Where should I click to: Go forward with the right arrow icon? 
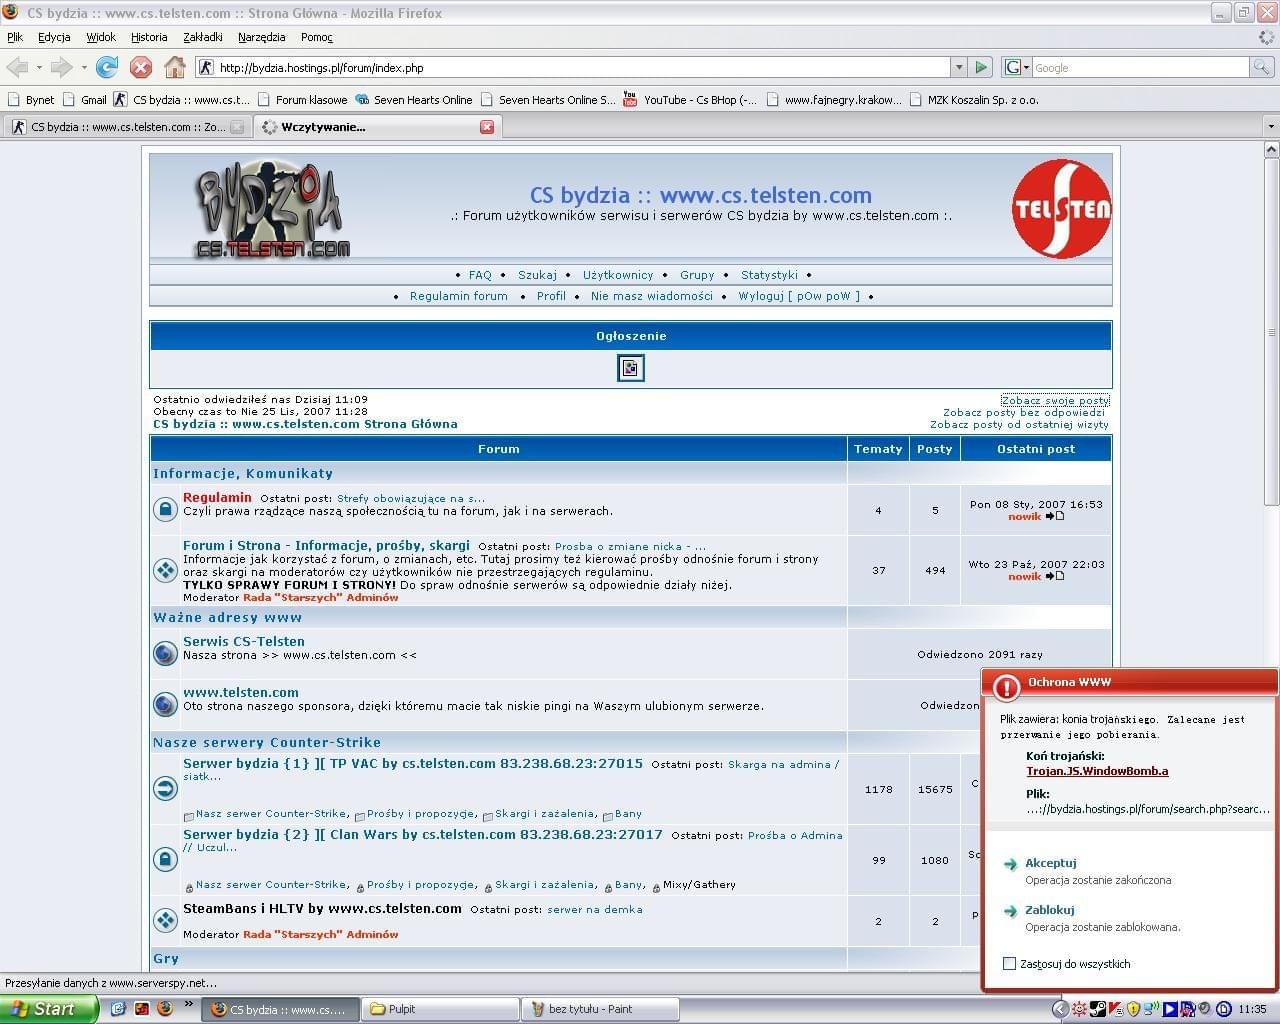tap(62, 67)
